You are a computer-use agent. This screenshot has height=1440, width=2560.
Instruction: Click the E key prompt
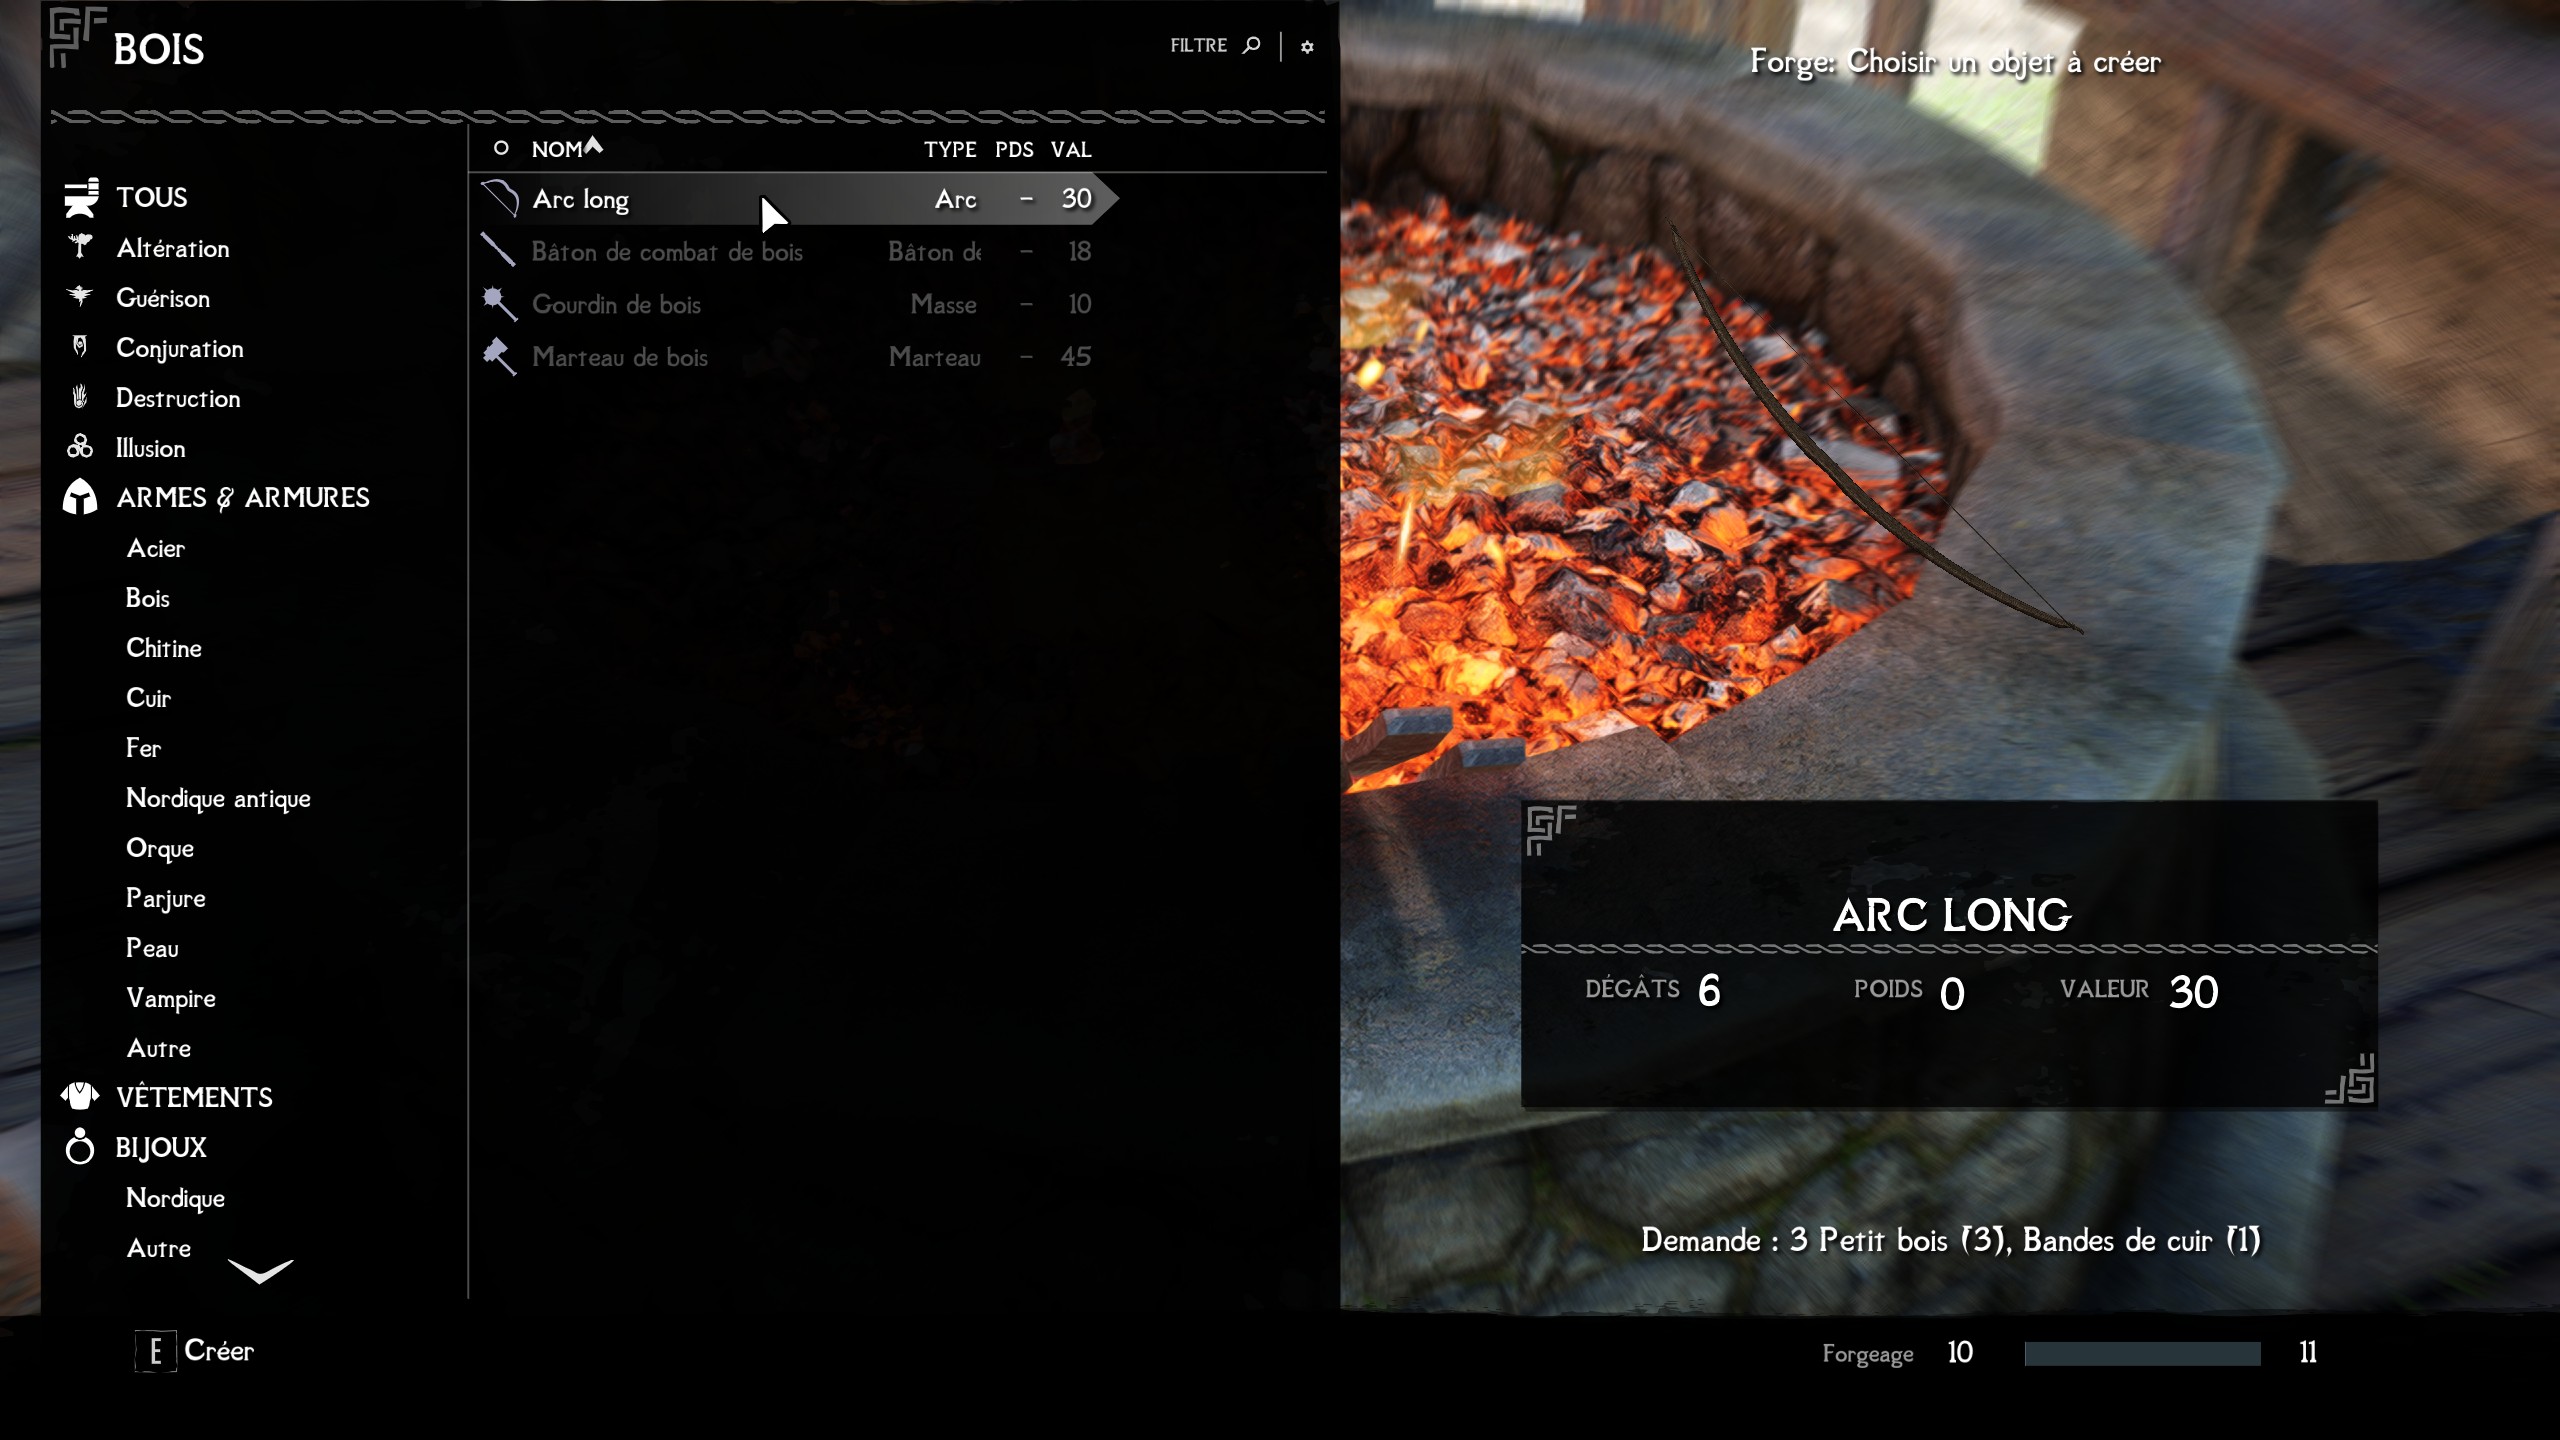coord(156,1351)
